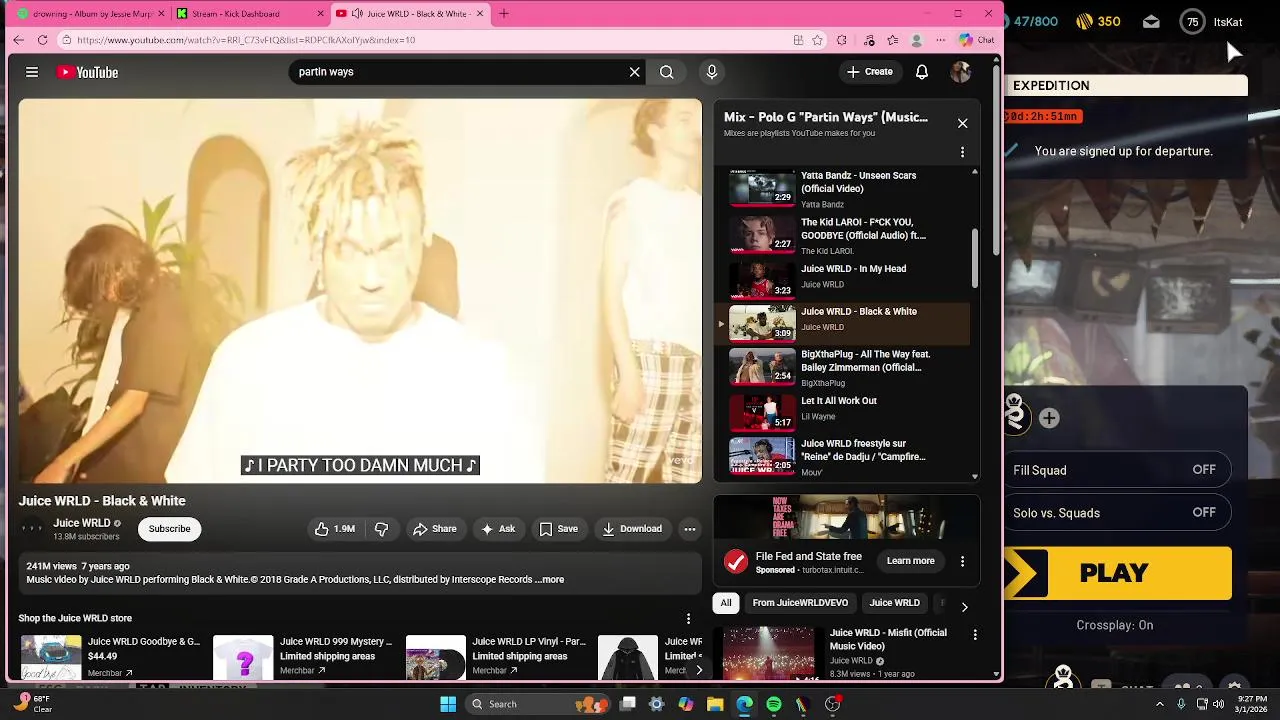This screenshot has height=720, width=1280.
Task: Close the Mix playlist panel
Action: pyautogui.click(x=962, y=123)
